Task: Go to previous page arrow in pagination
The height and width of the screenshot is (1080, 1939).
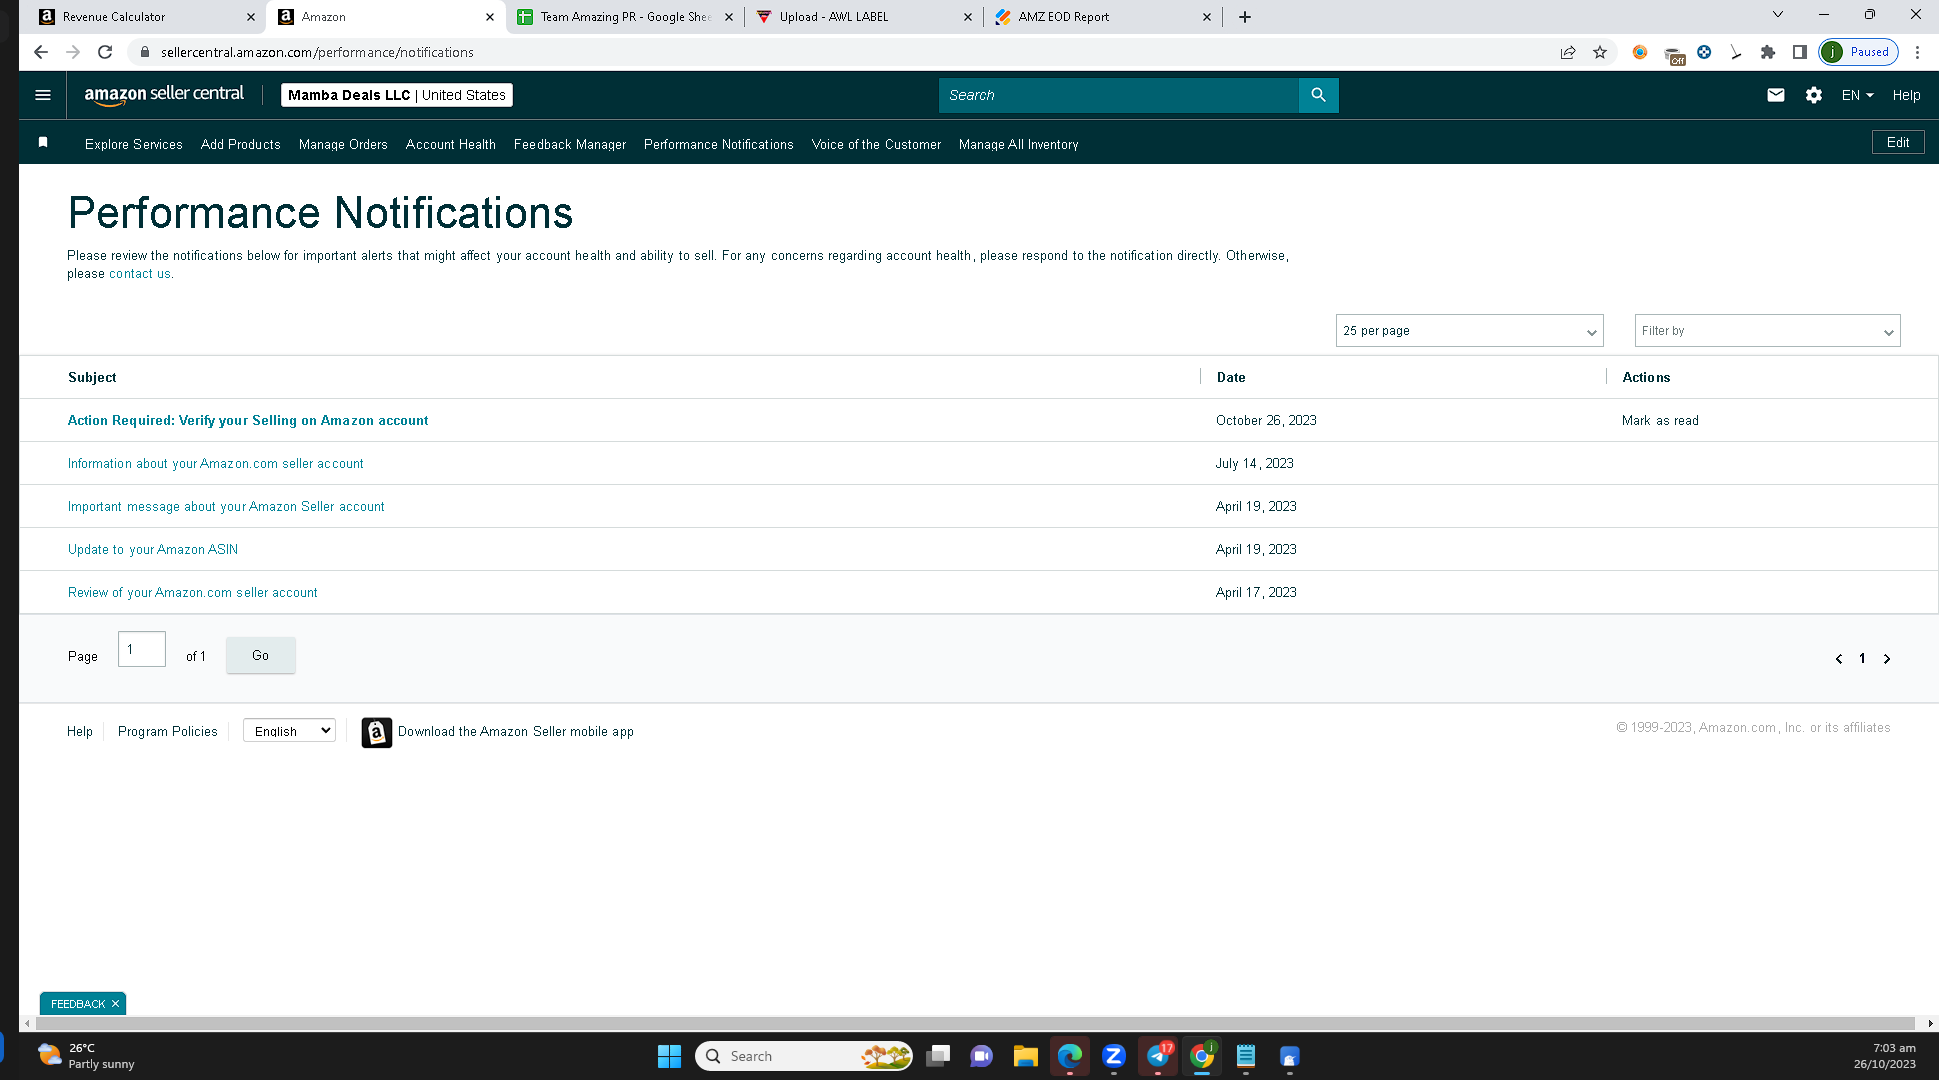Action: [x=1839, y=658]
